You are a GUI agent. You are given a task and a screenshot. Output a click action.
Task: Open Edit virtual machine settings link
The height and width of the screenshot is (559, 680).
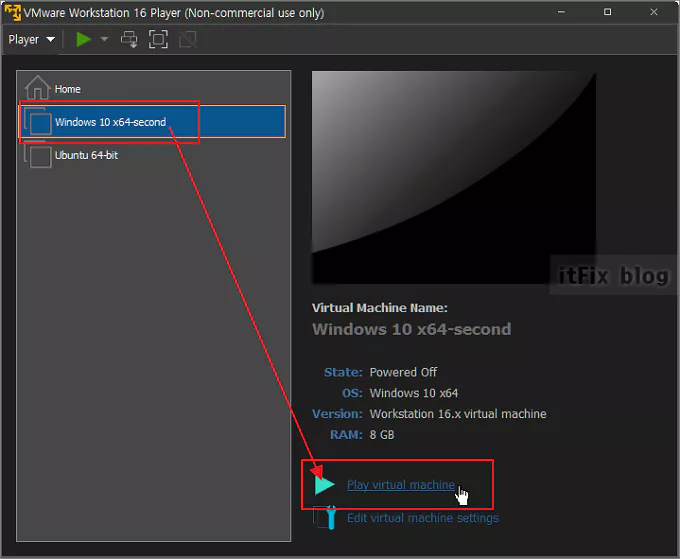click(423, 518)
